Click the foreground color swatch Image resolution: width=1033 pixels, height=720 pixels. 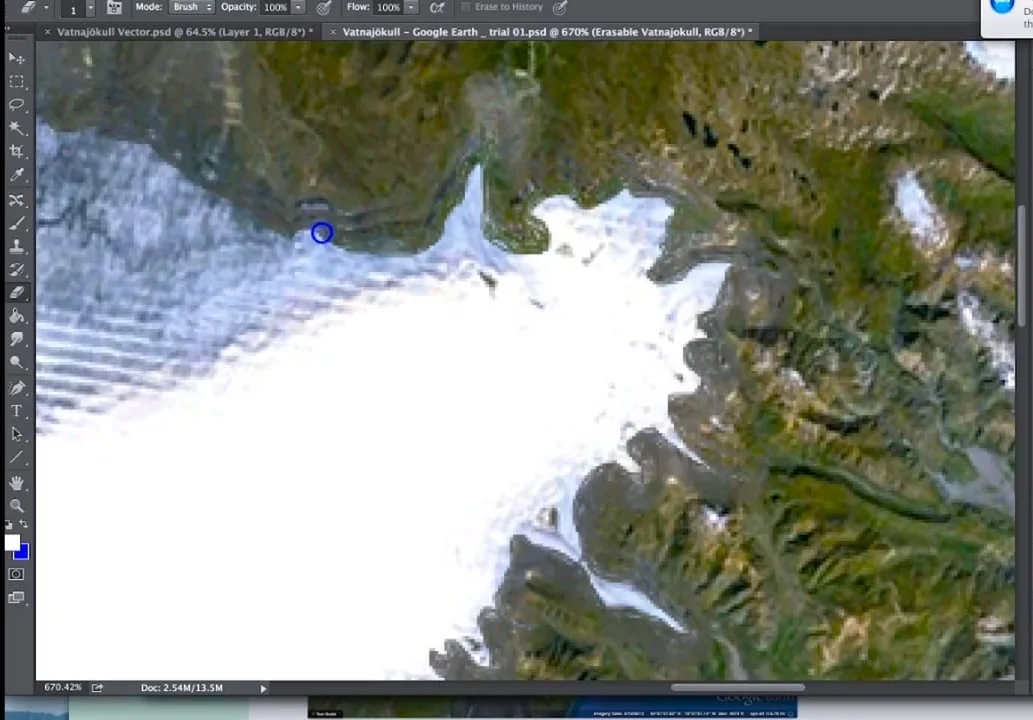[14, 544]
